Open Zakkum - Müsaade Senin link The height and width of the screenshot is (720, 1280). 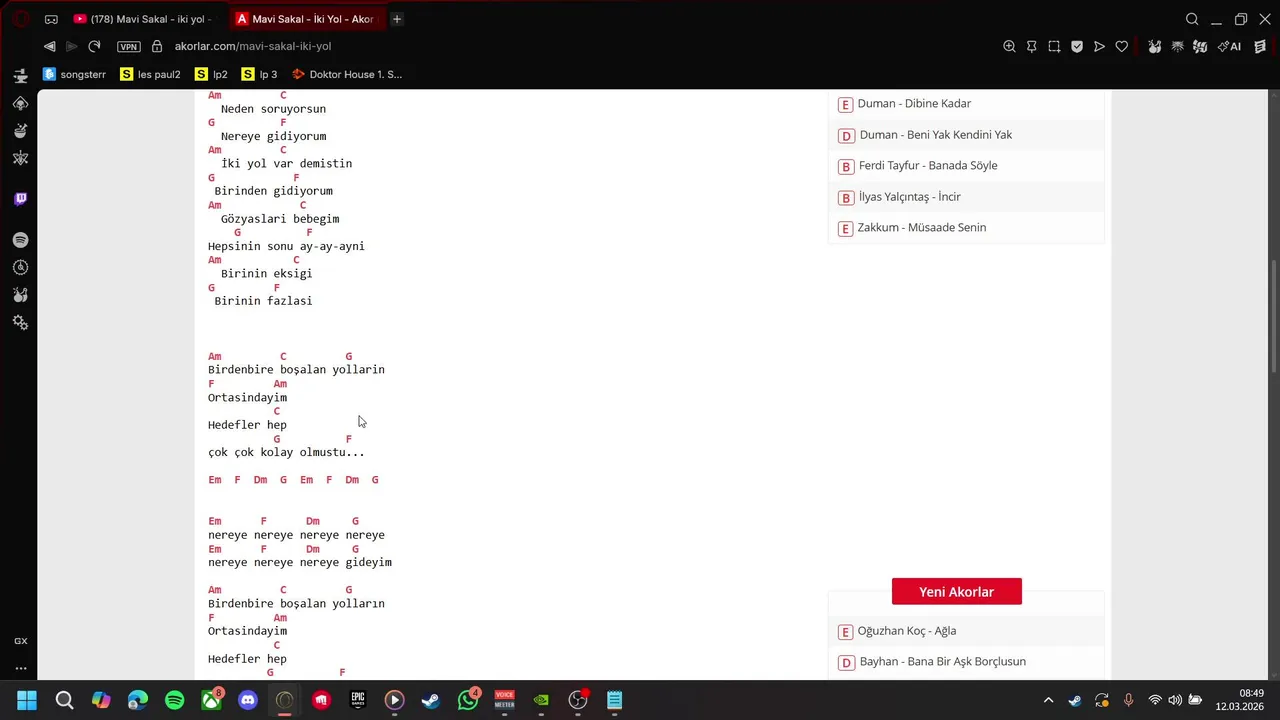click(x=921, y=228)
